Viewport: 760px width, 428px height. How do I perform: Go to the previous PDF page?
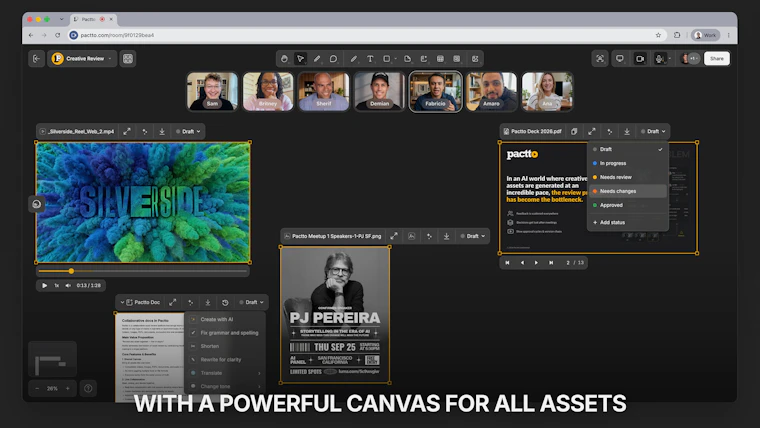coord(522,263)
